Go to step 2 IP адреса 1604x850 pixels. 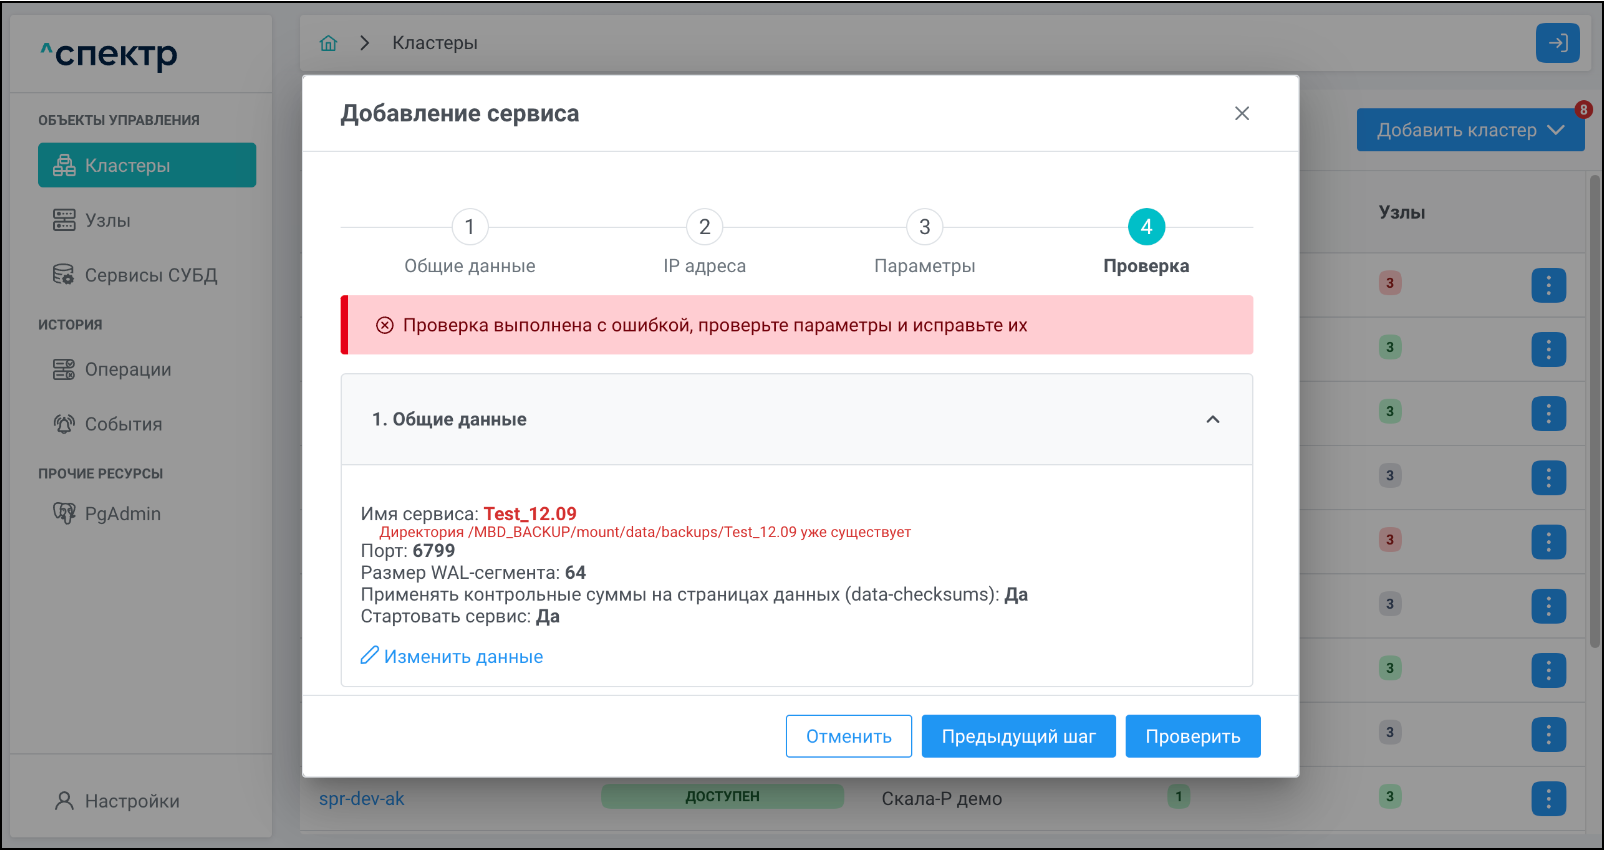(705, 240)
